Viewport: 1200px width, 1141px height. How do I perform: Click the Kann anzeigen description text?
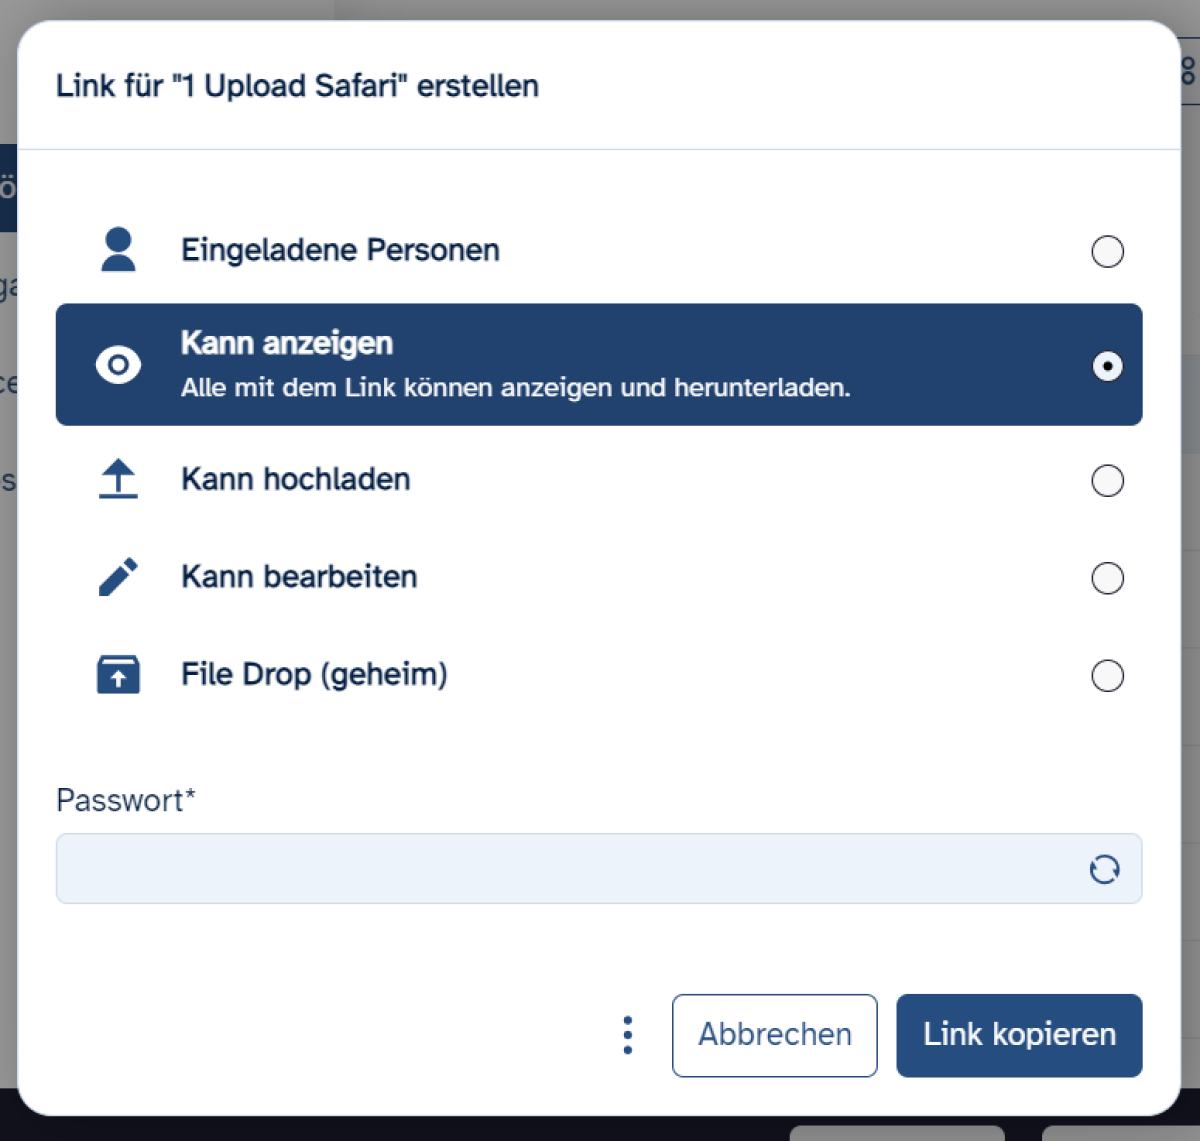pos(516,388)
